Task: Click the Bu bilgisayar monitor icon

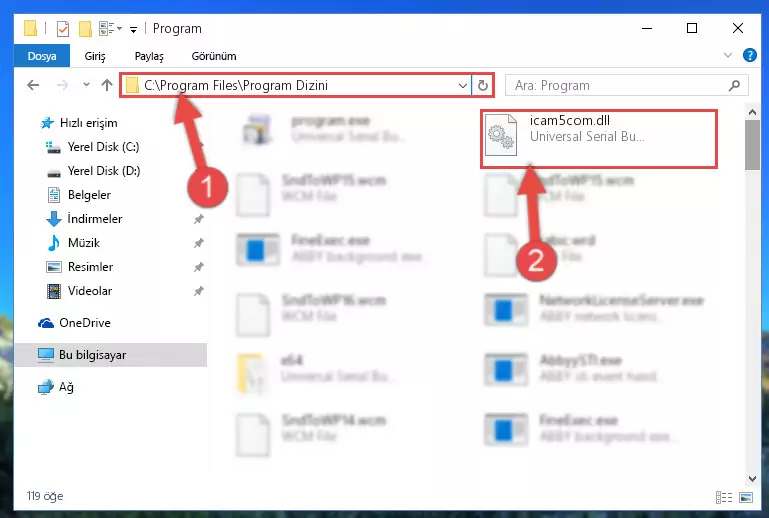Action: [x=46, y=355]
